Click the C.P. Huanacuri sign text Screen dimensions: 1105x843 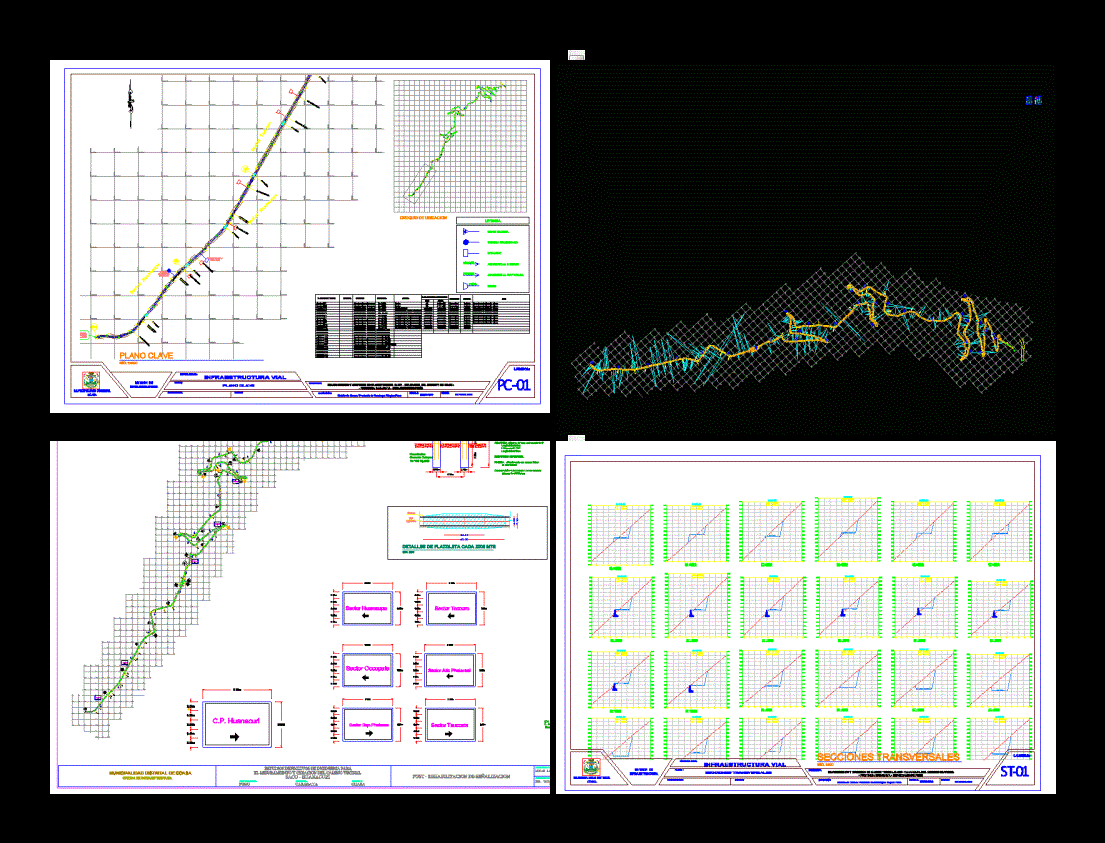[x=236, y=720]
